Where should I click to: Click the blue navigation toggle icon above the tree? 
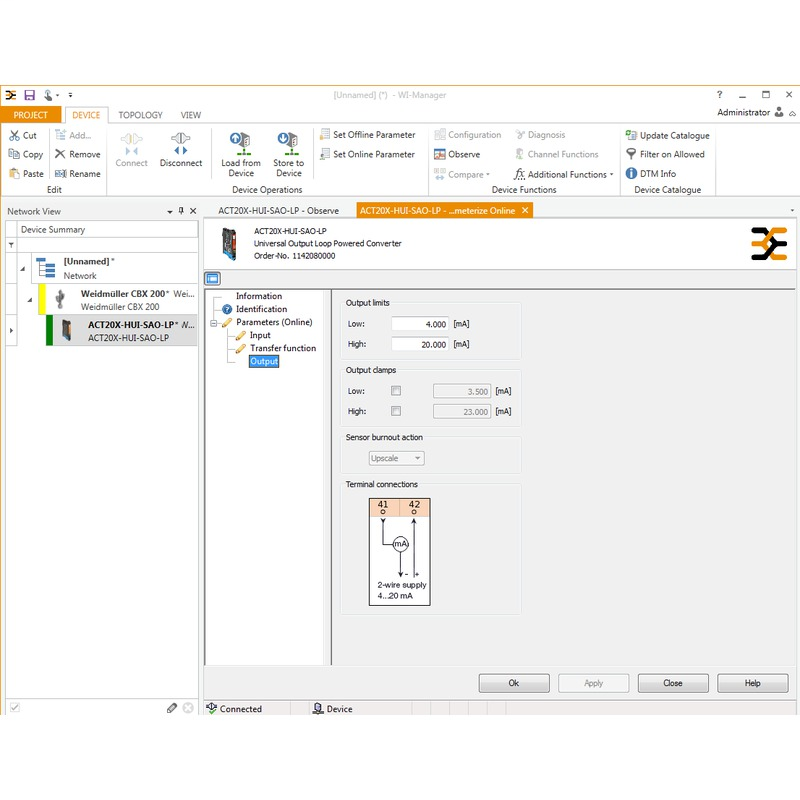pos(213,278)
